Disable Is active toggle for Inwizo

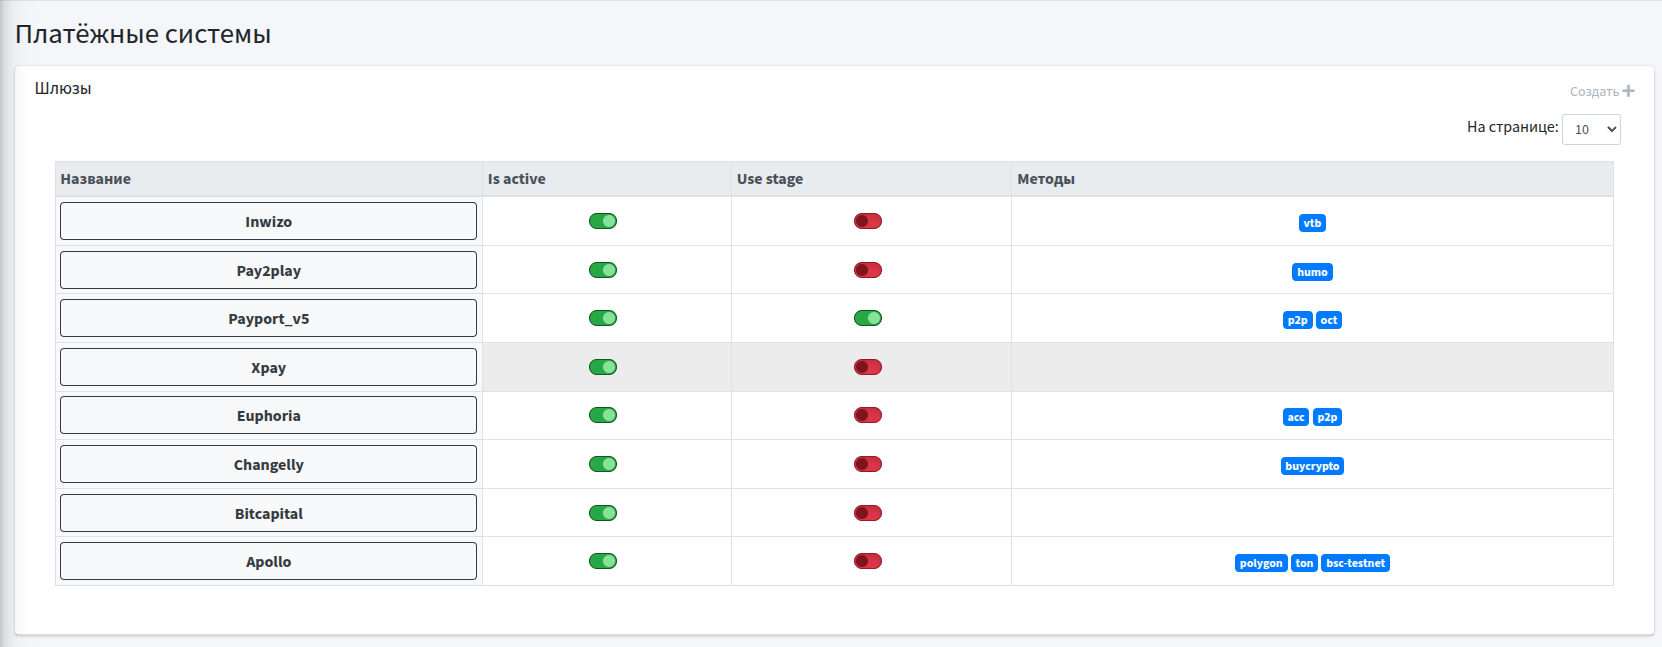click(603, 221)
